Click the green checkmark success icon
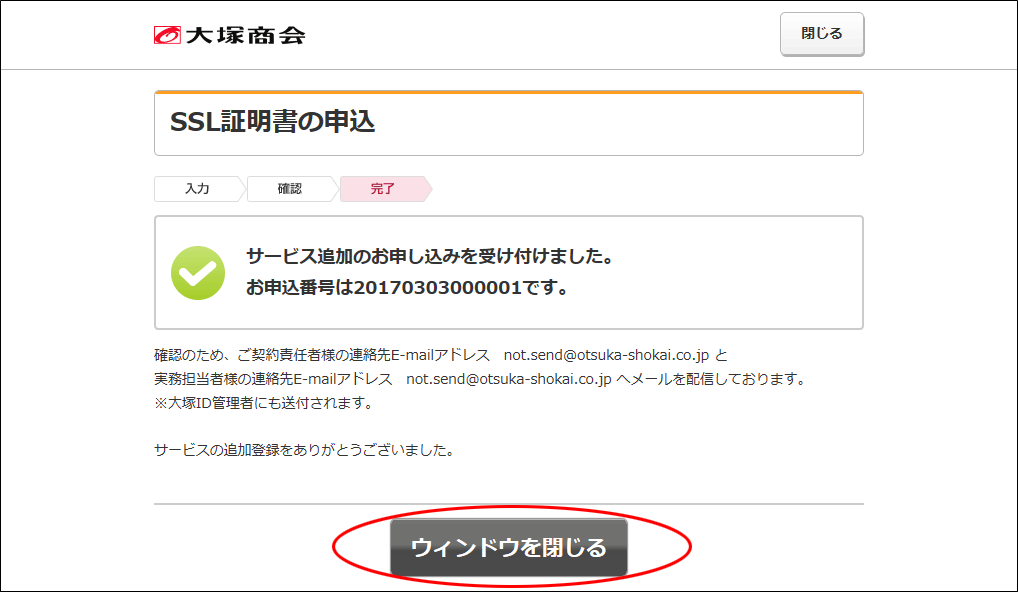 click(x=198, y=273)
